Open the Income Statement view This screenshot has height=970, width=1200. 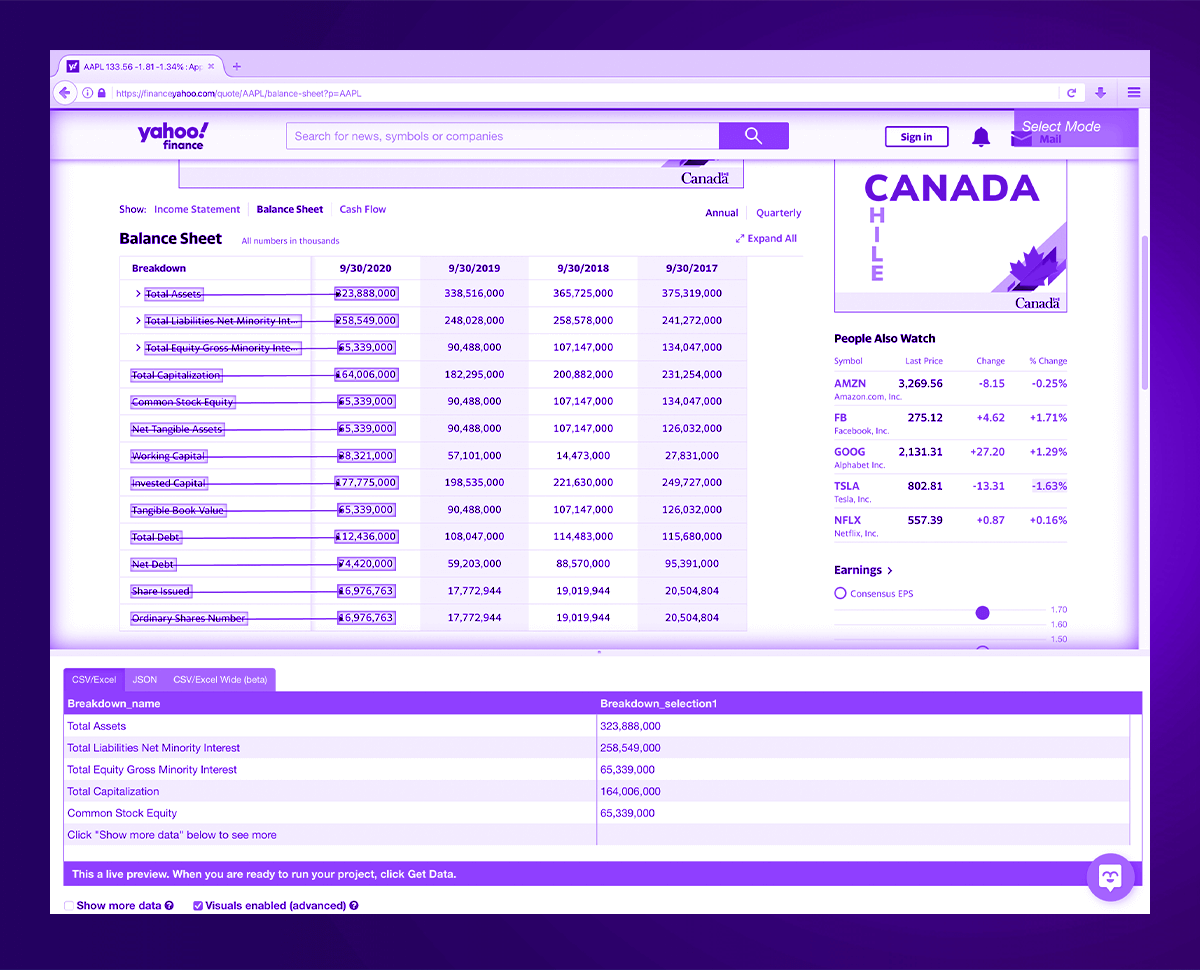tap(197, 210)
